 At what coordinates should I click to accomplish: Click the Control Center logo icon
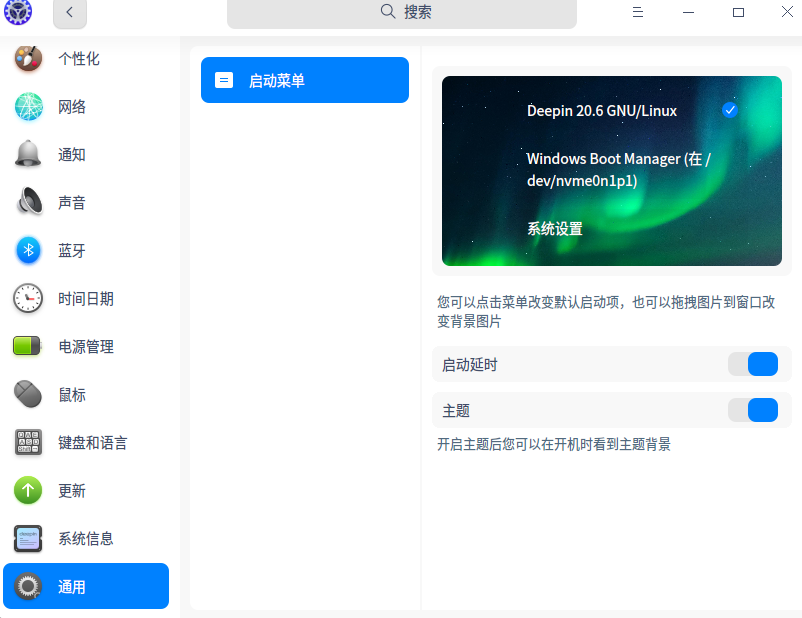click(x=18, y=12)
